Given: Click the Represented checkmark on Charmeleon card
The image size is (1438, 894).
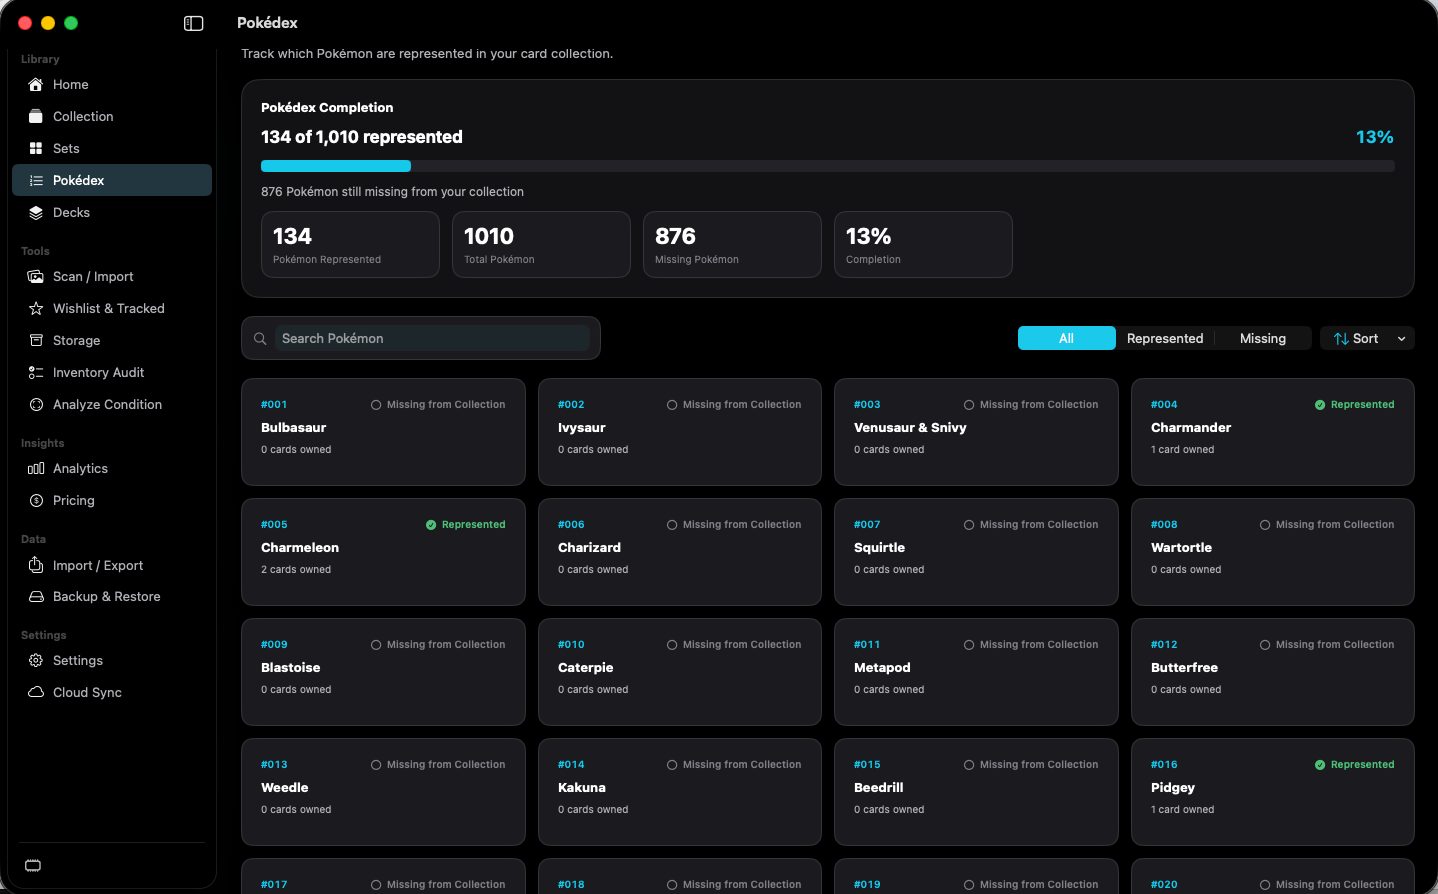Looking at the screenshot, I should [431, 525].
